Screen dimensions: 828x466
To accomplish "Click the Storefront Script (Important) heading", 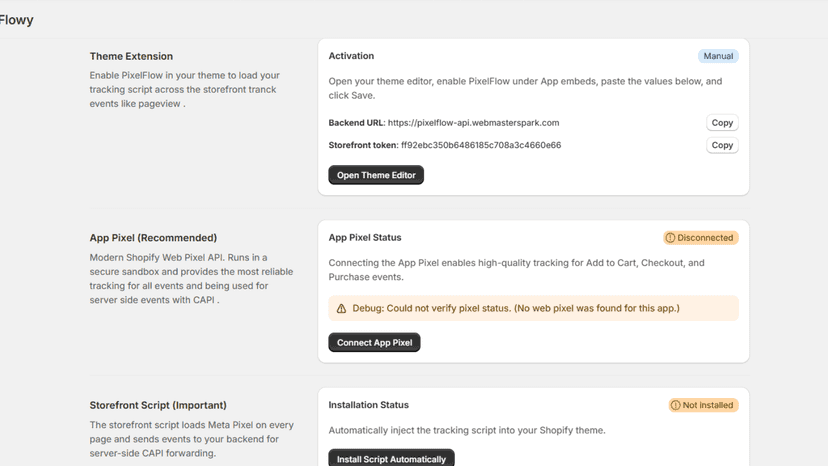I will pyautogui.click(x=158, y=405).
